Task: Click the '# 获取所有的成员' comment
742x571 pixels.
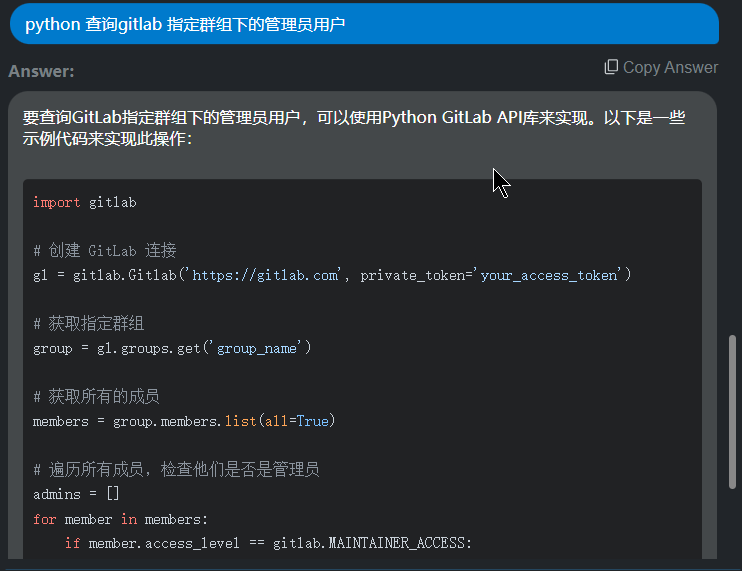Action: pyautogui.click(x=96, y=396)
